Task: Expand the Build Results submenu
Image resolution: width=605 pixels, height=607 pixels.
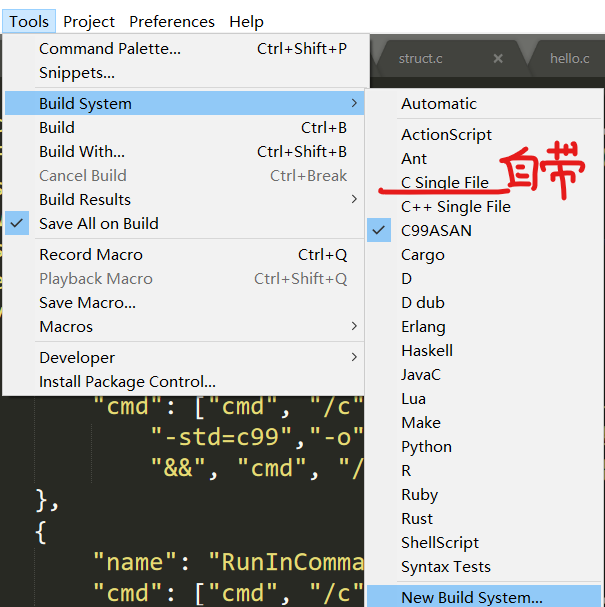Action: click(184, 200)
